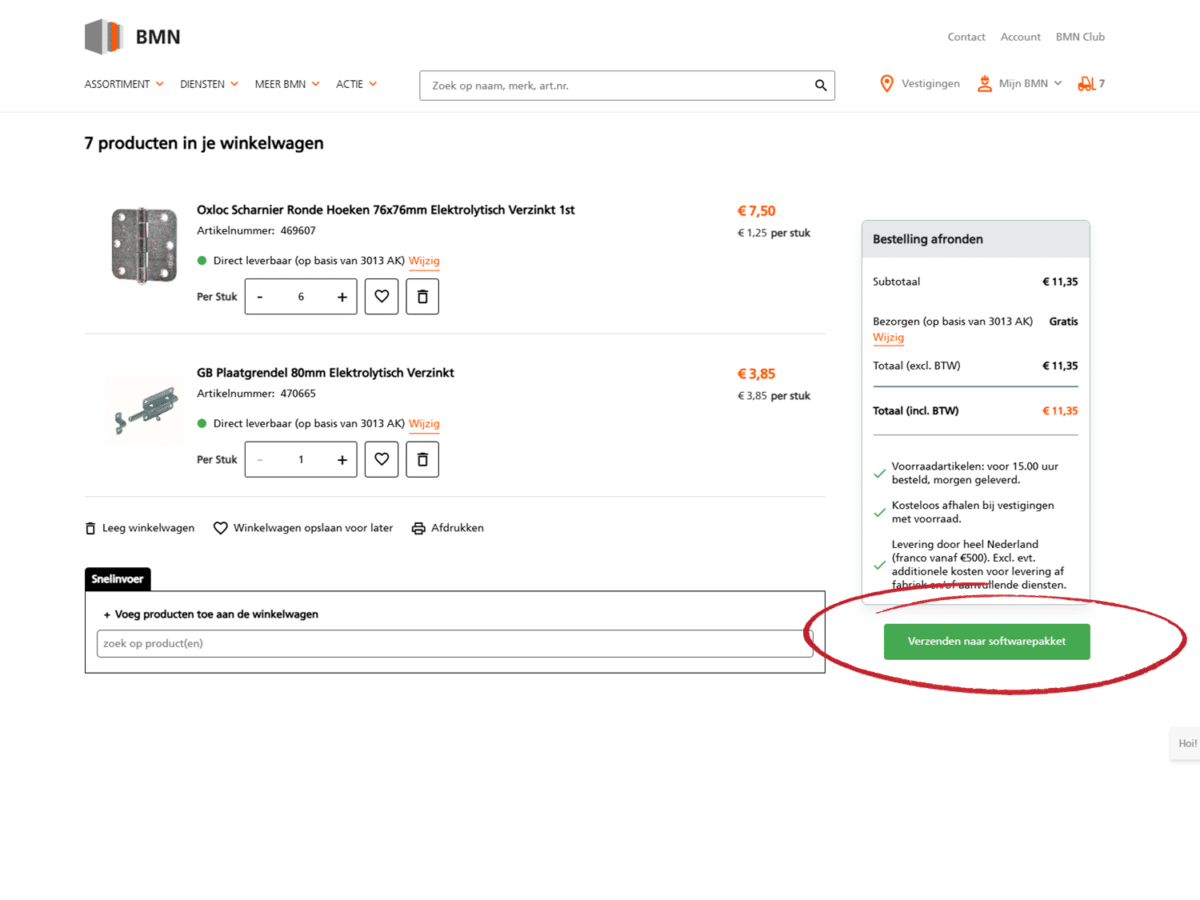This screenshot has width=1200, height=900.
Task: Click the €7,50 price
Action: (x=756, y=211)
